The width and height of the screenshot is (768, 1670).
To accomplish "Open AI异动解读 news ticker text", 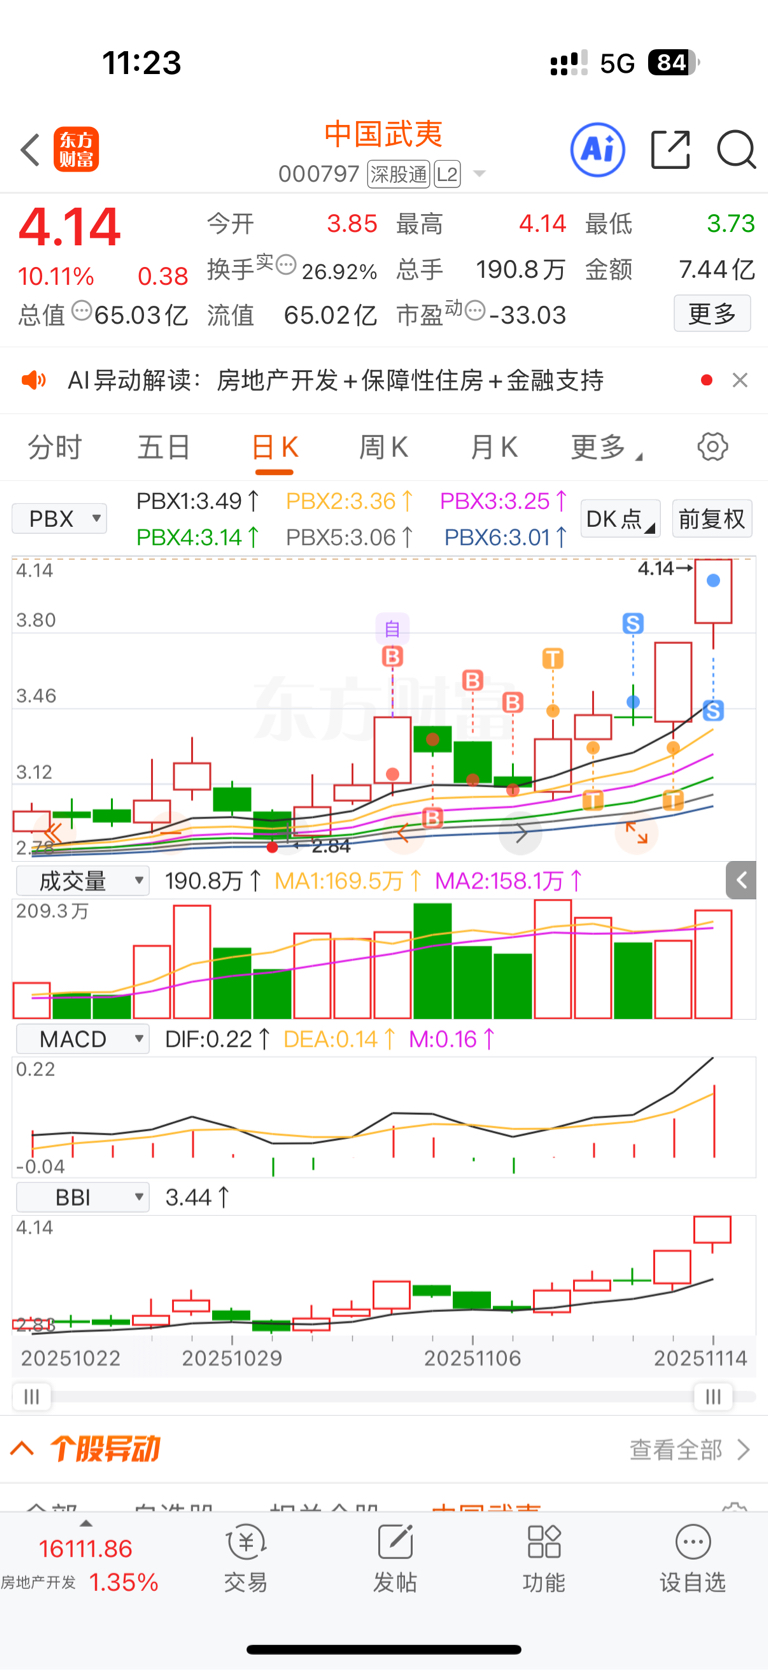I will pos(336,380).
